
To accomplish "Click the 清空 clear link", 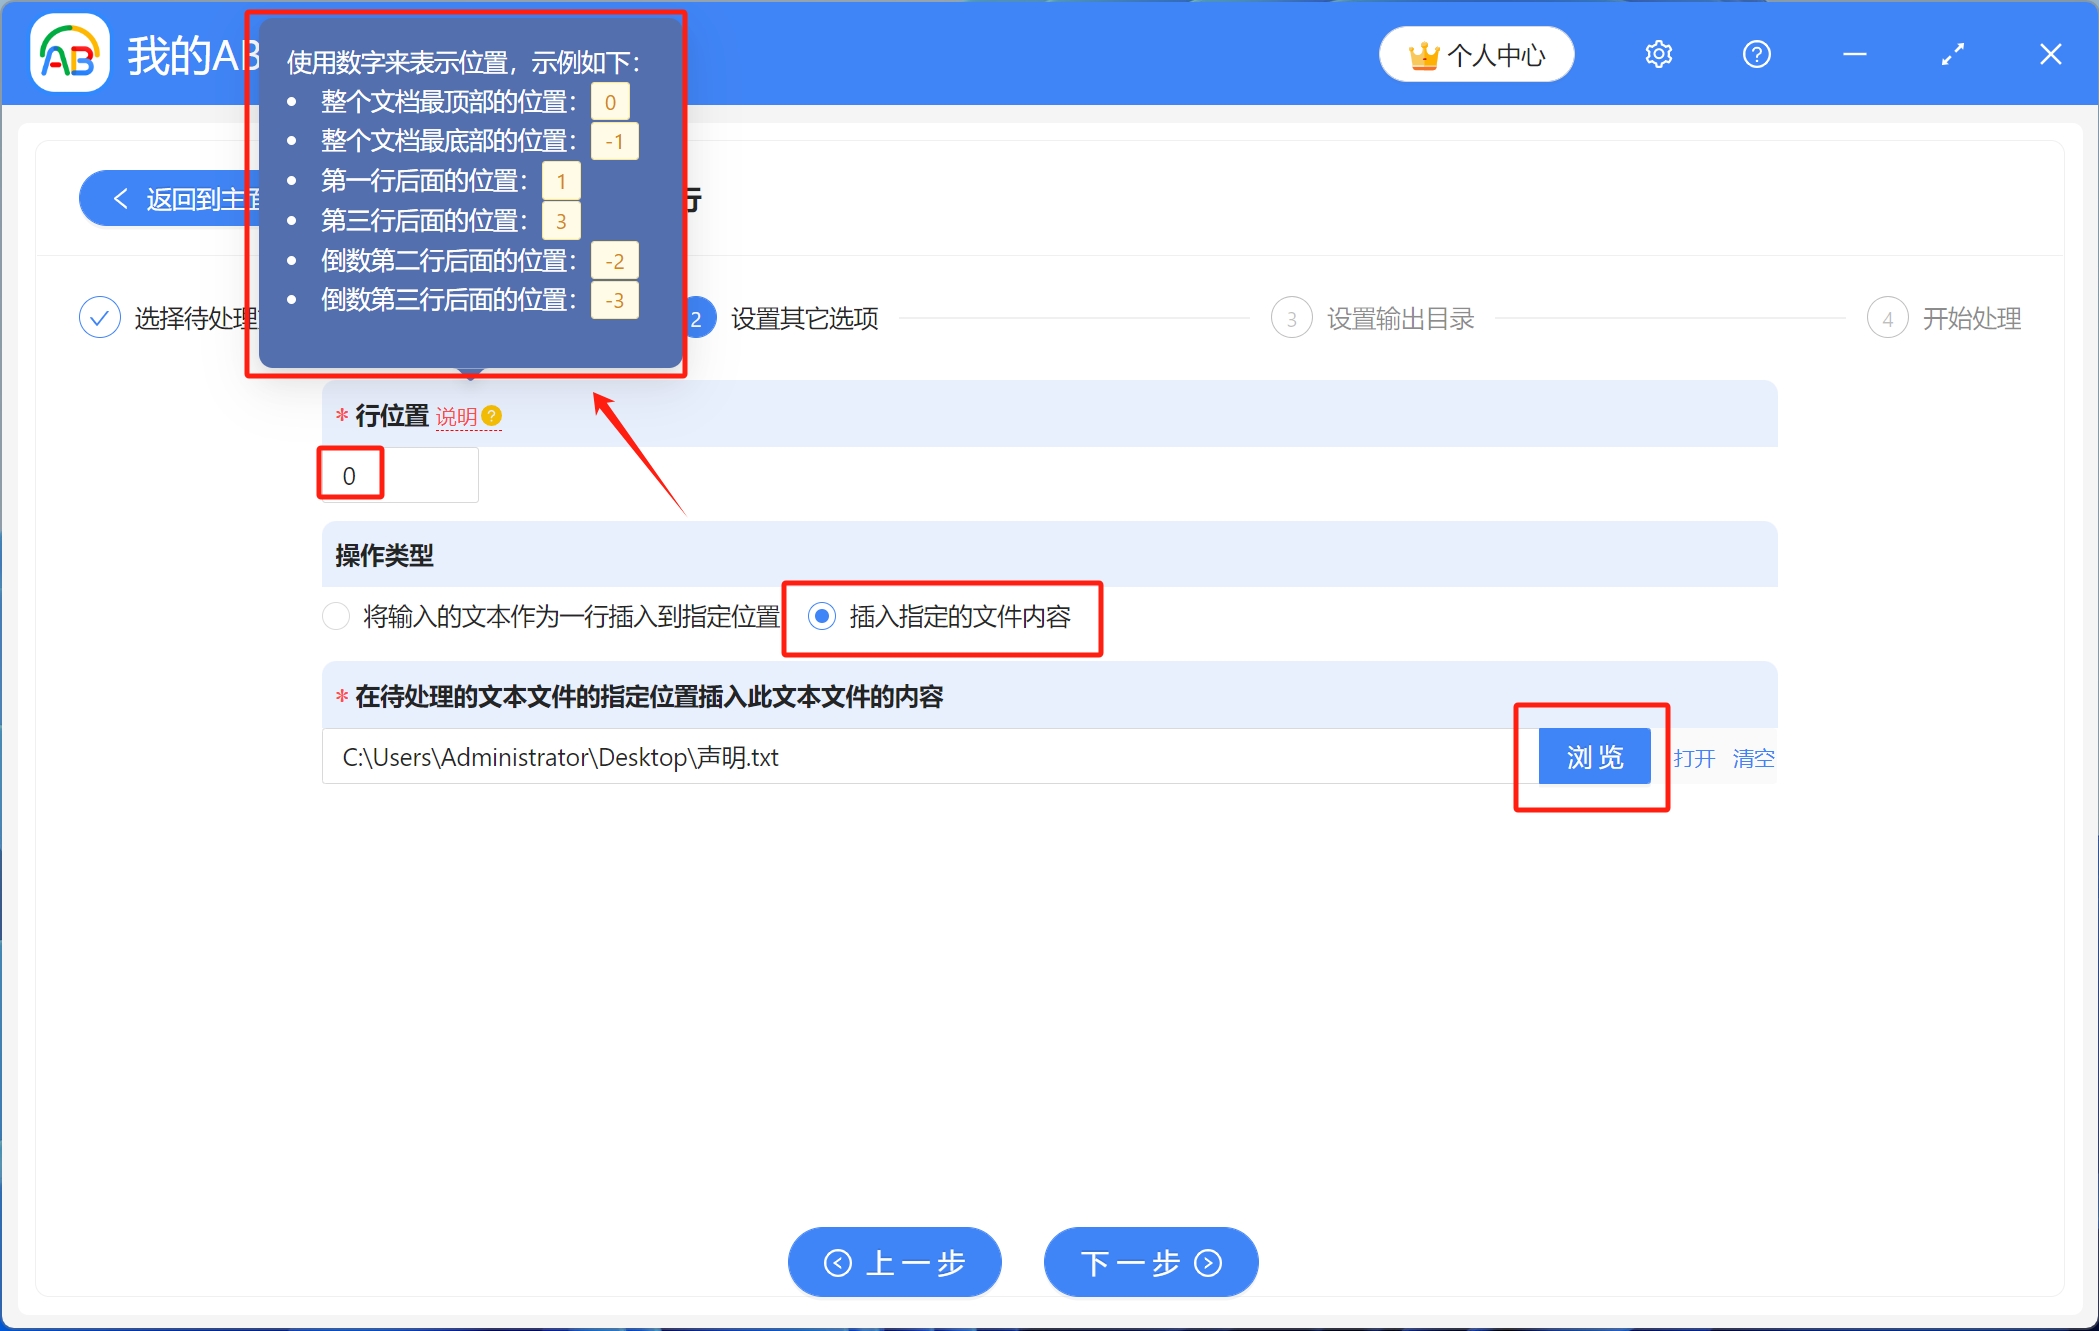I will pos(1754,758).
